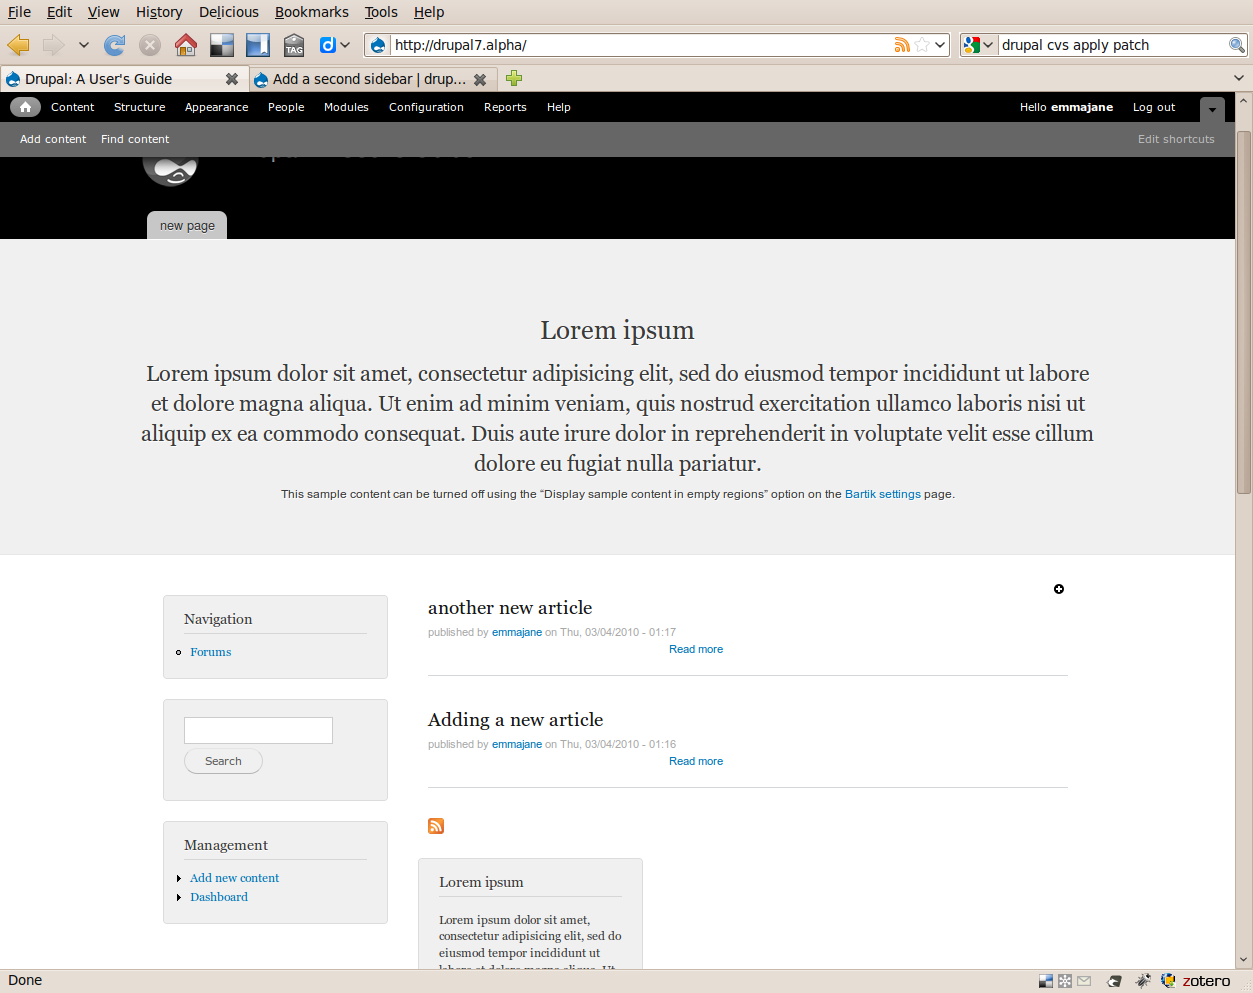This screenshot has width=1253, height=993.
Task: Expand the tab overflow chevron on the right
Action: (x=1237, y=78)
